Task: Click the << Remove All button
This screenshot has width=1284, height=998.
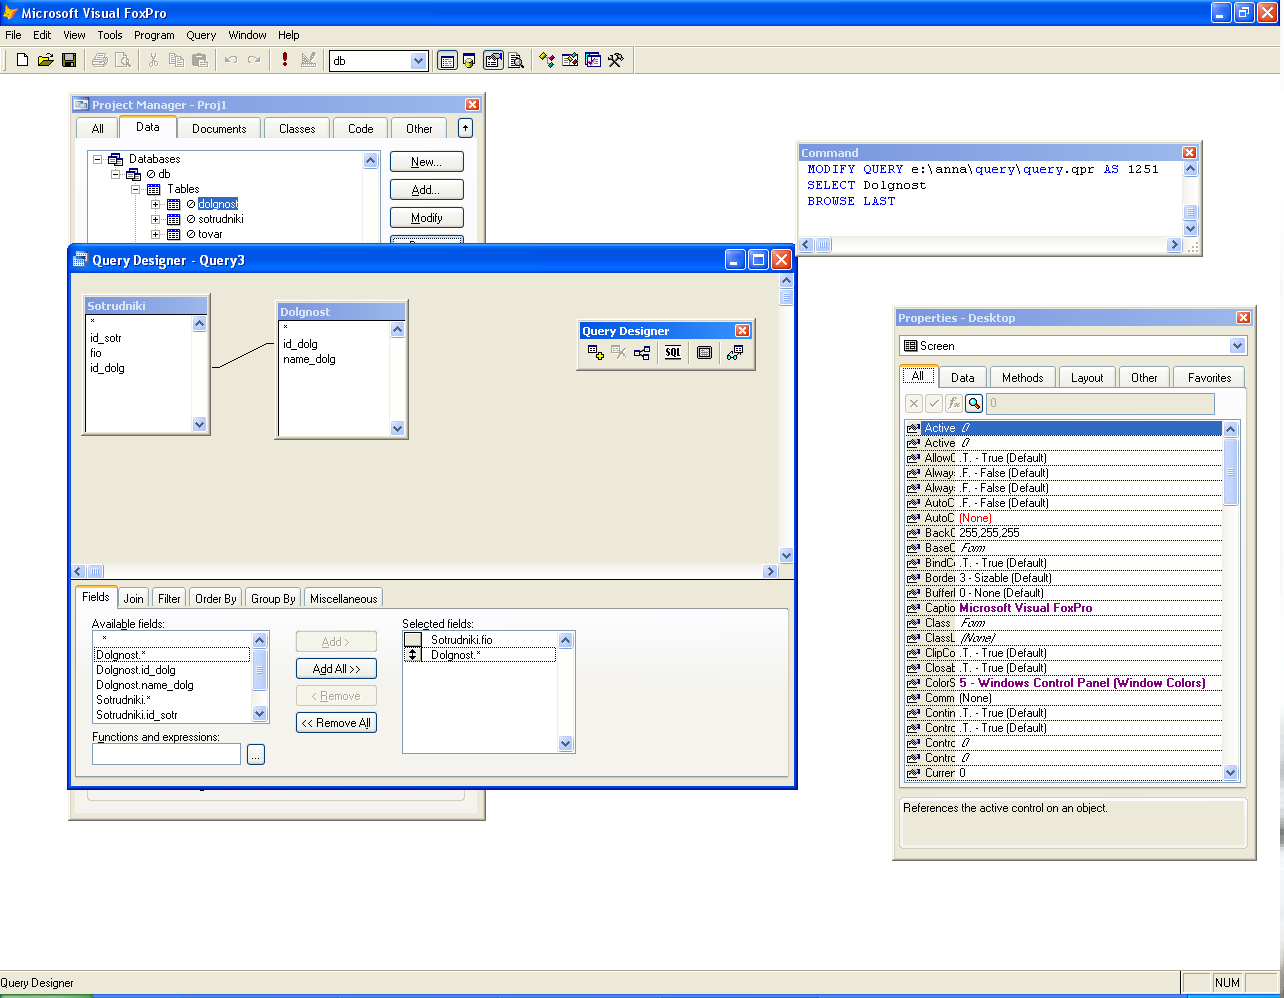Action: pos(336,723)
